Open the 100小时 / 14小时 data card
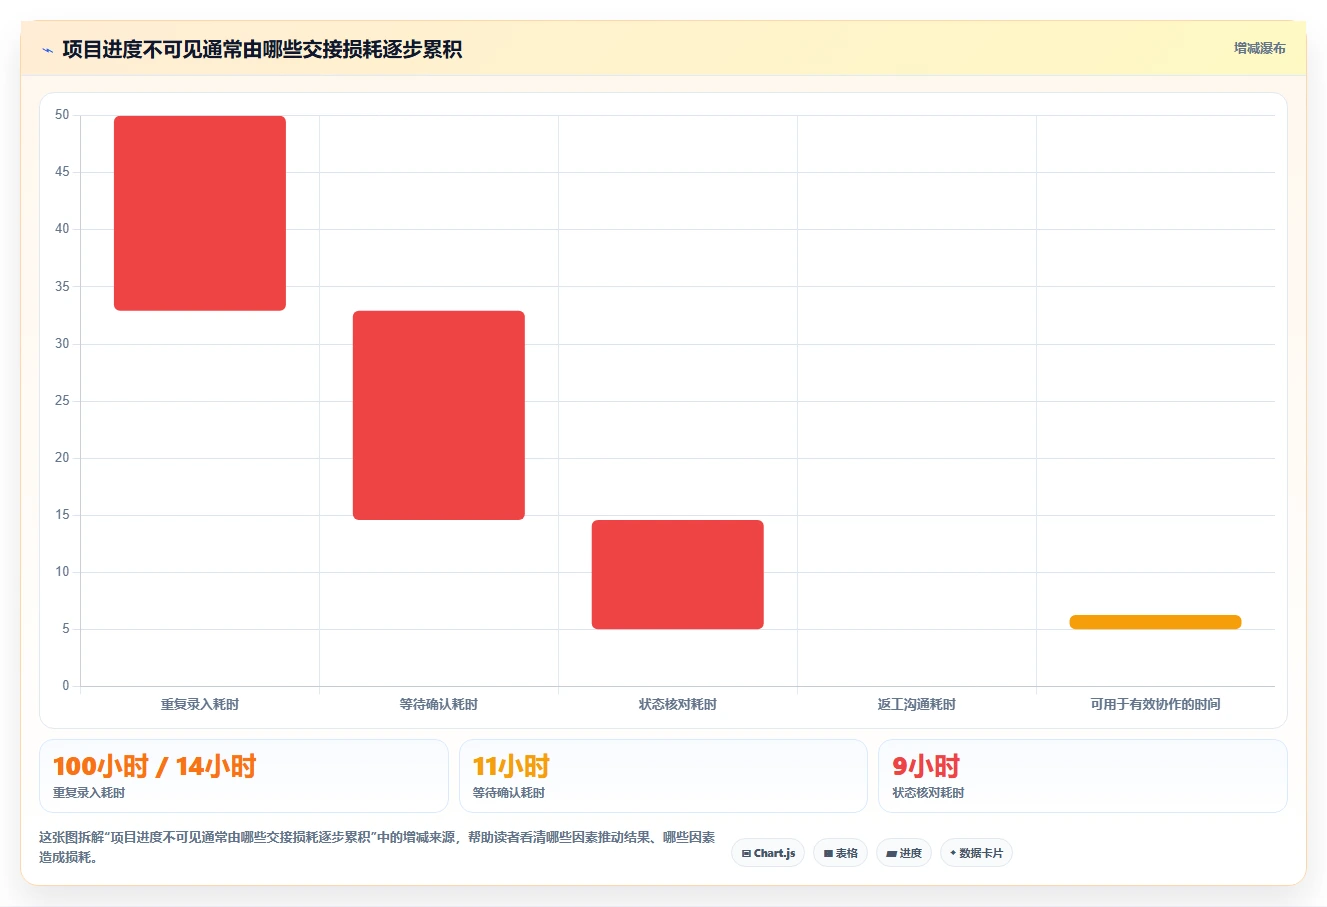 coord(244,776)
